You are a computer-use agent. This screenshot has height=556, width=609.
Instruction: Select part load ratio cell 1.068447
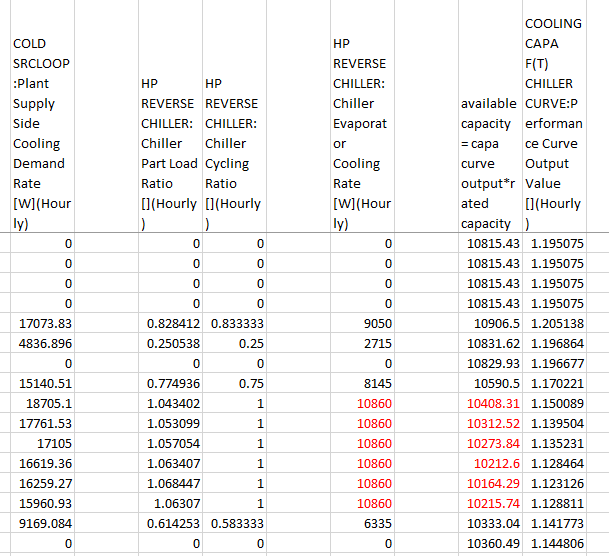click(x=170, y=483)
